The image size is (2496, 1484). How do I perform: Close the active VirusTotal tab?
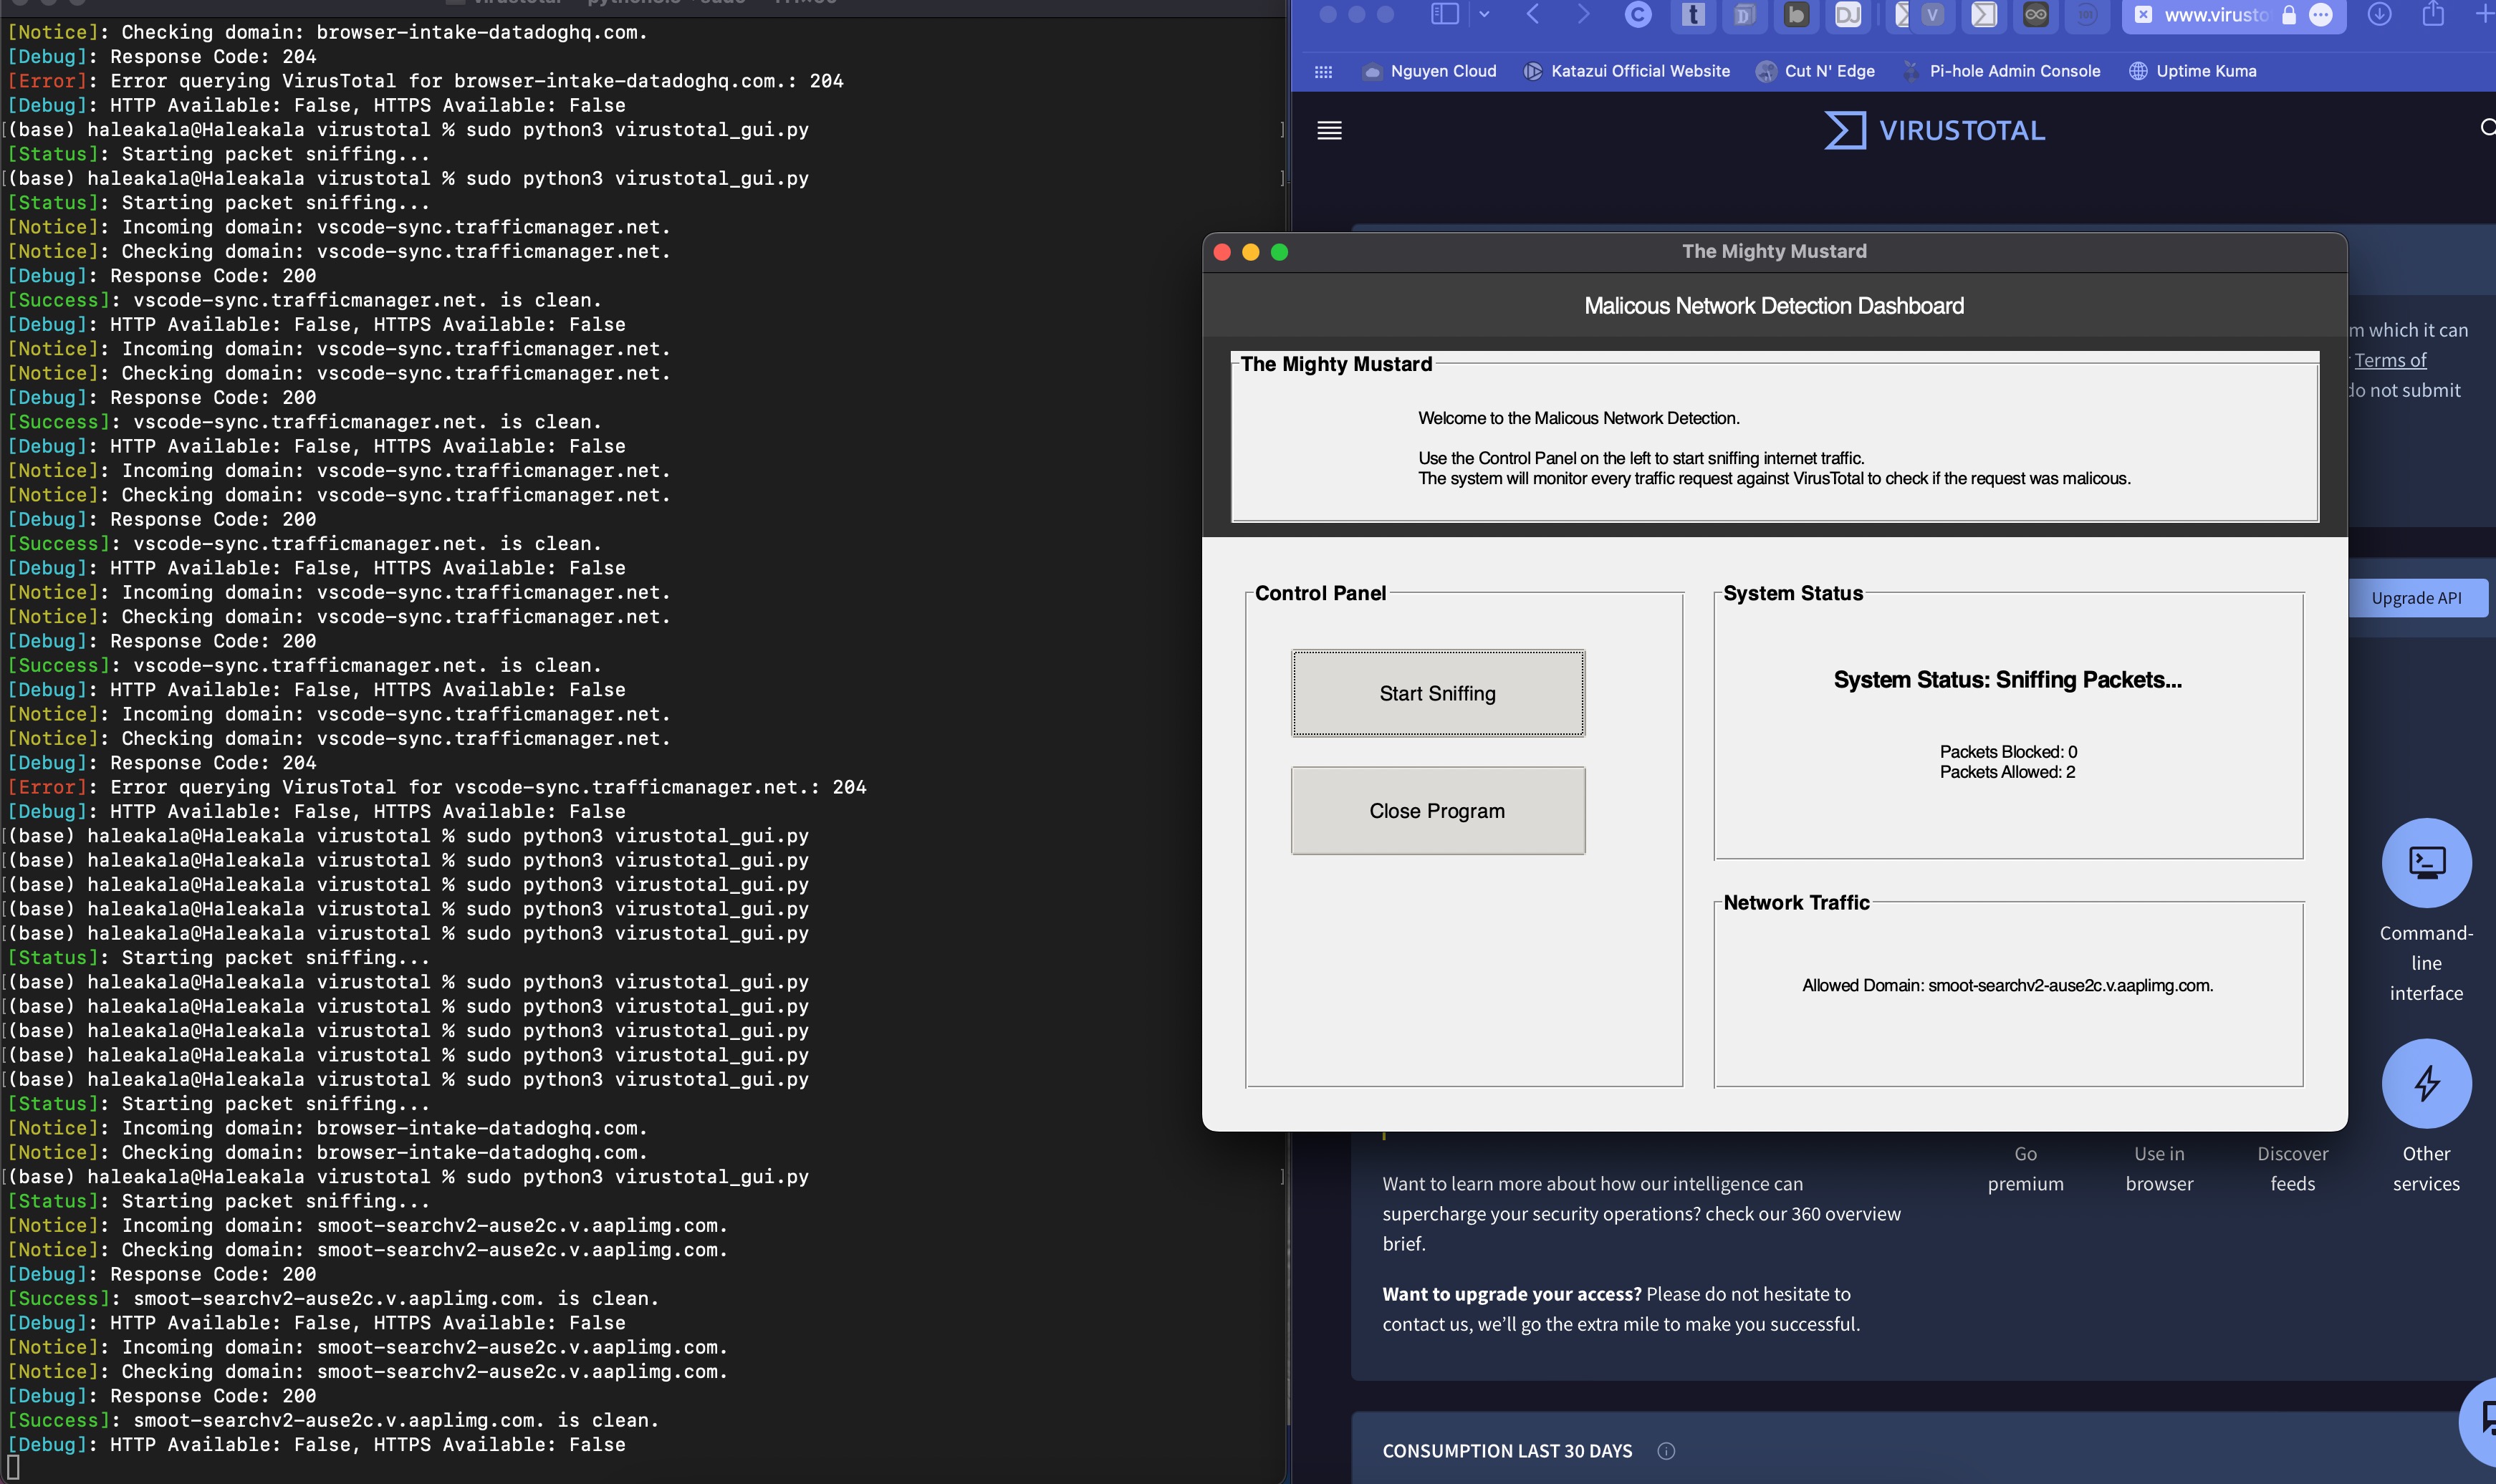[x=2143, y=14]
